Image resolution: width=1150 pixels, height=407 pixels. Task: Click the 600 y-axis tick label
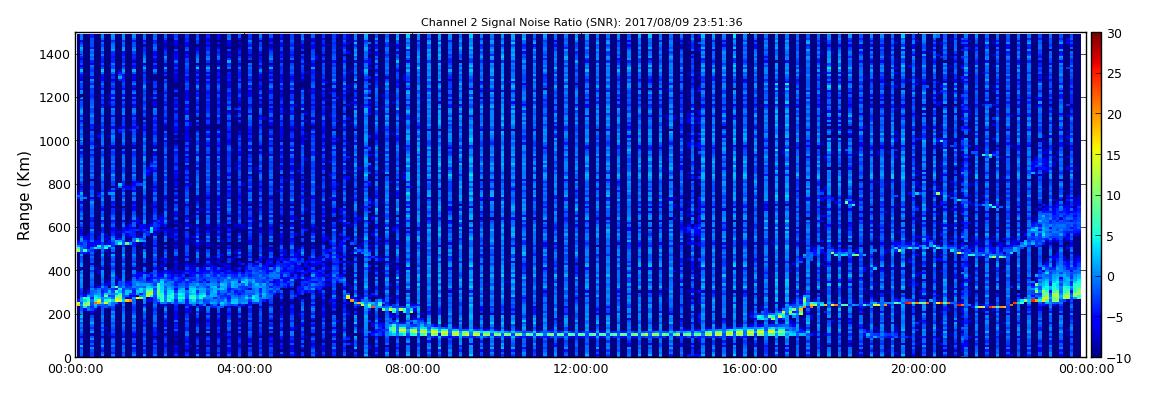click(58, 227)
